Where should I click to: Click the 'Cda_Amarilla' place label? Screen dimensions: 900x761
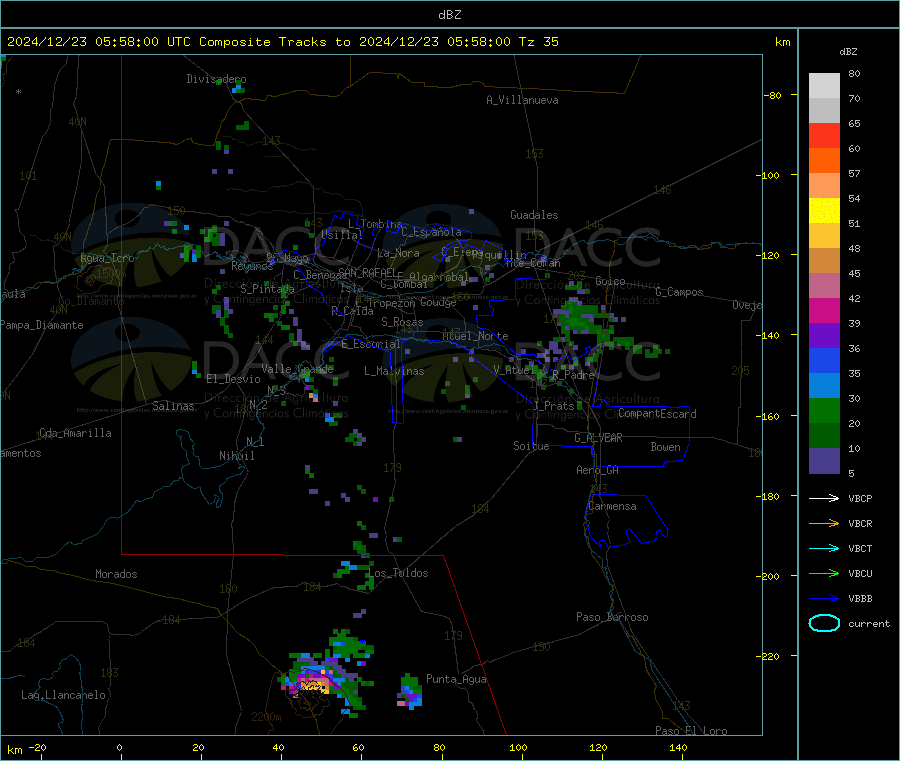tap(75, 433)
